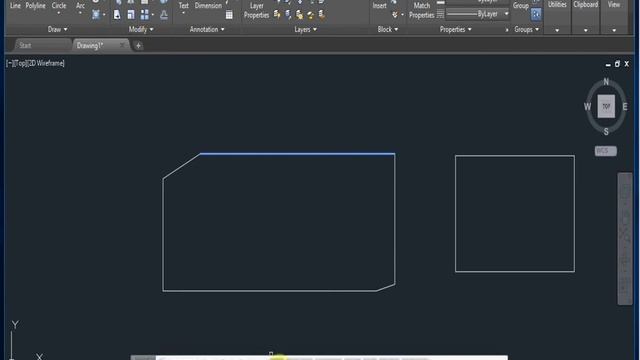
Task: Click the edit attributes icon below Insert
Action: point(394,15)
